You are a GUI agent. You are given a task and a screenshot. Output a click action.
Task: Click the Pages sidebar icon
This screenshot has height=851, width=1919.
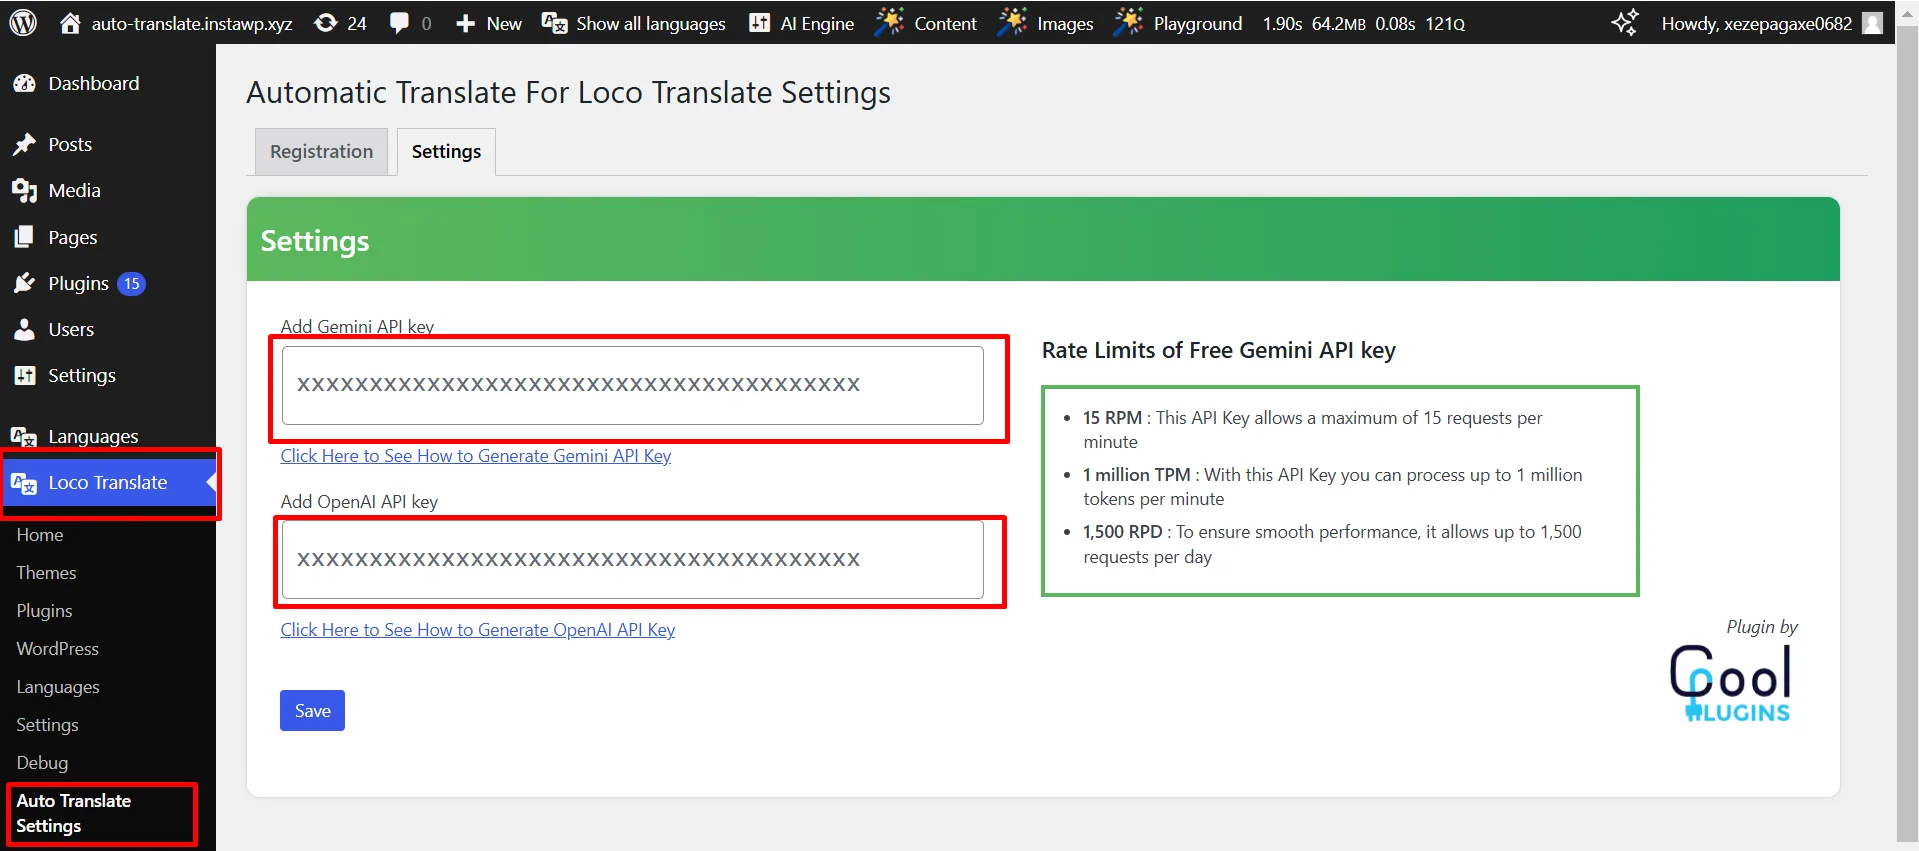[x=25, y=237]
